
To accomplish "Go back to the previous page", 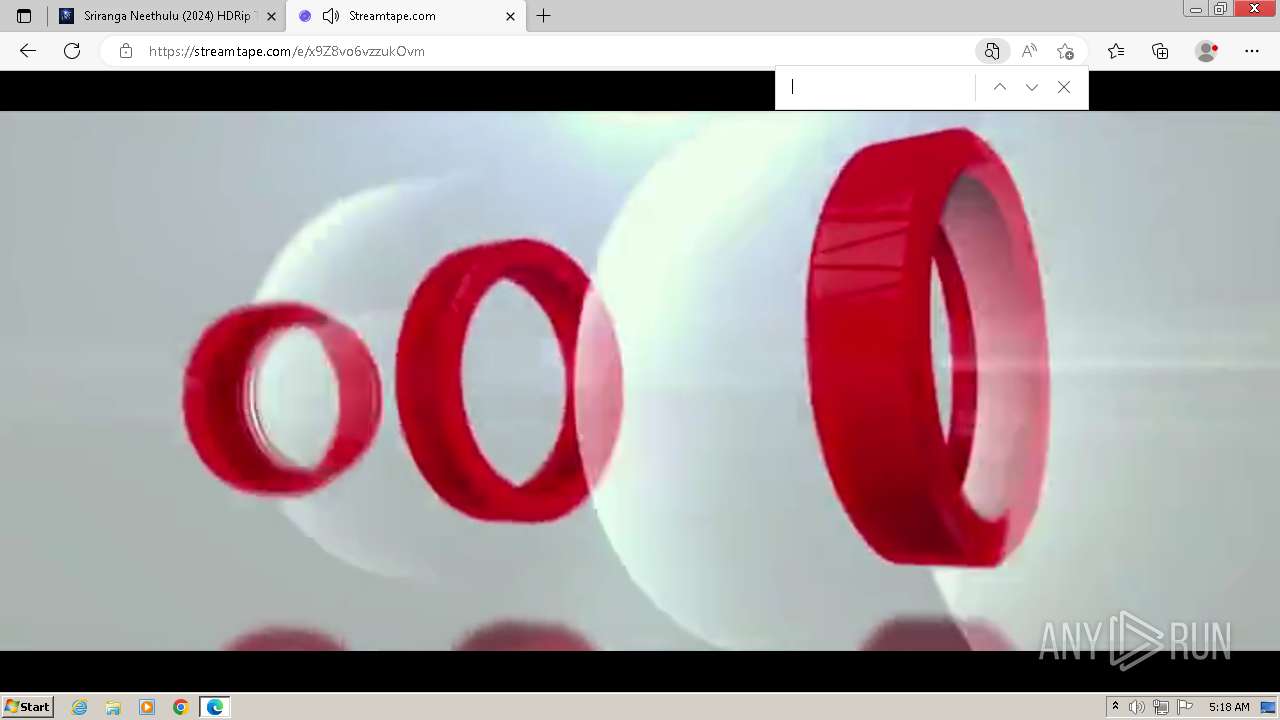I will (x=28, y=51).
